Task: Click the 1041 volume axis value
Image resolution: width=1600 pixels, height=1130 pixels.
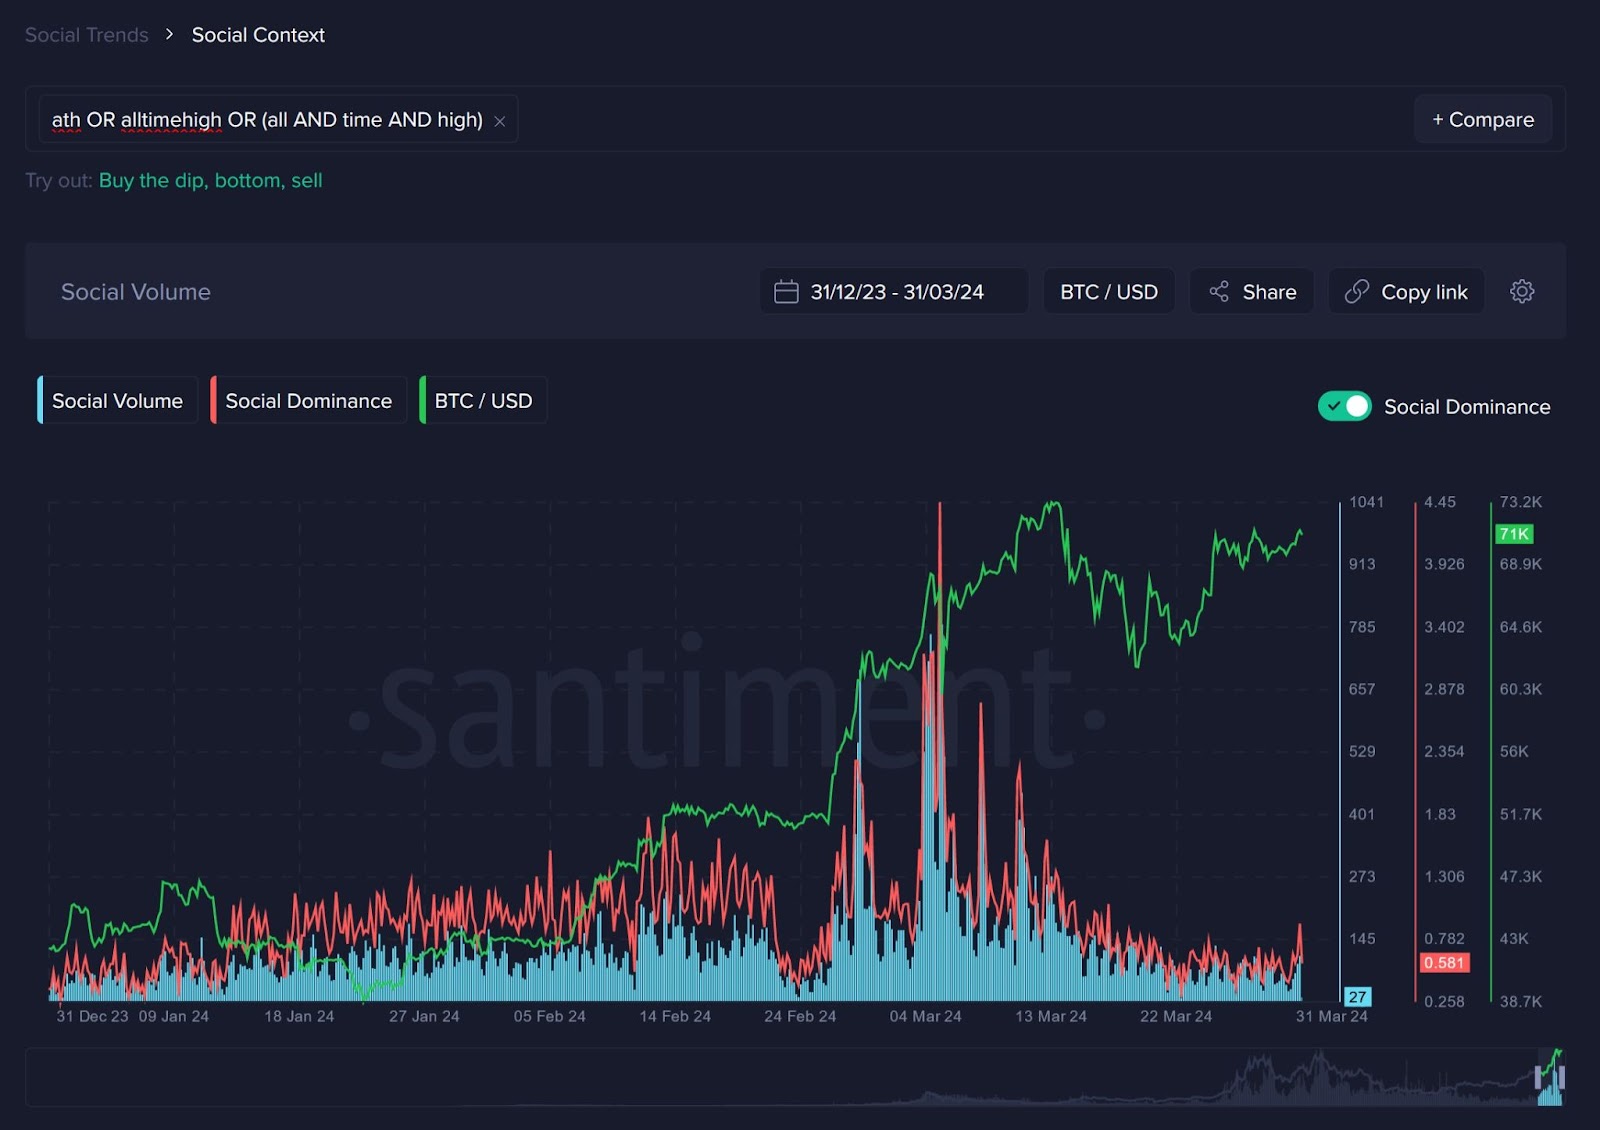Action: click(x=1366, y=502)
